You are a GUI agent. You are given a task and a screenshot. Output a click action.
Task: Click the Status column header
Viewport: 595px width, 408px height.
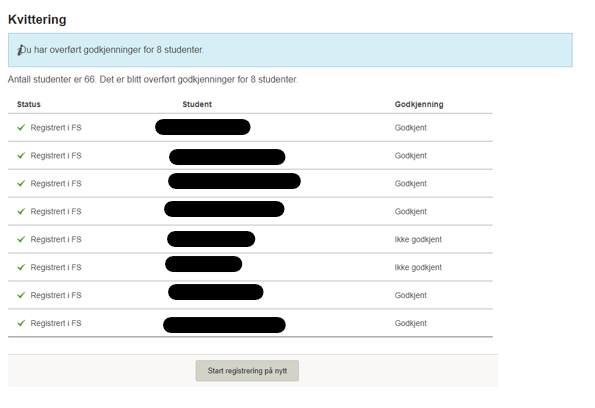(x=29, y=104)
